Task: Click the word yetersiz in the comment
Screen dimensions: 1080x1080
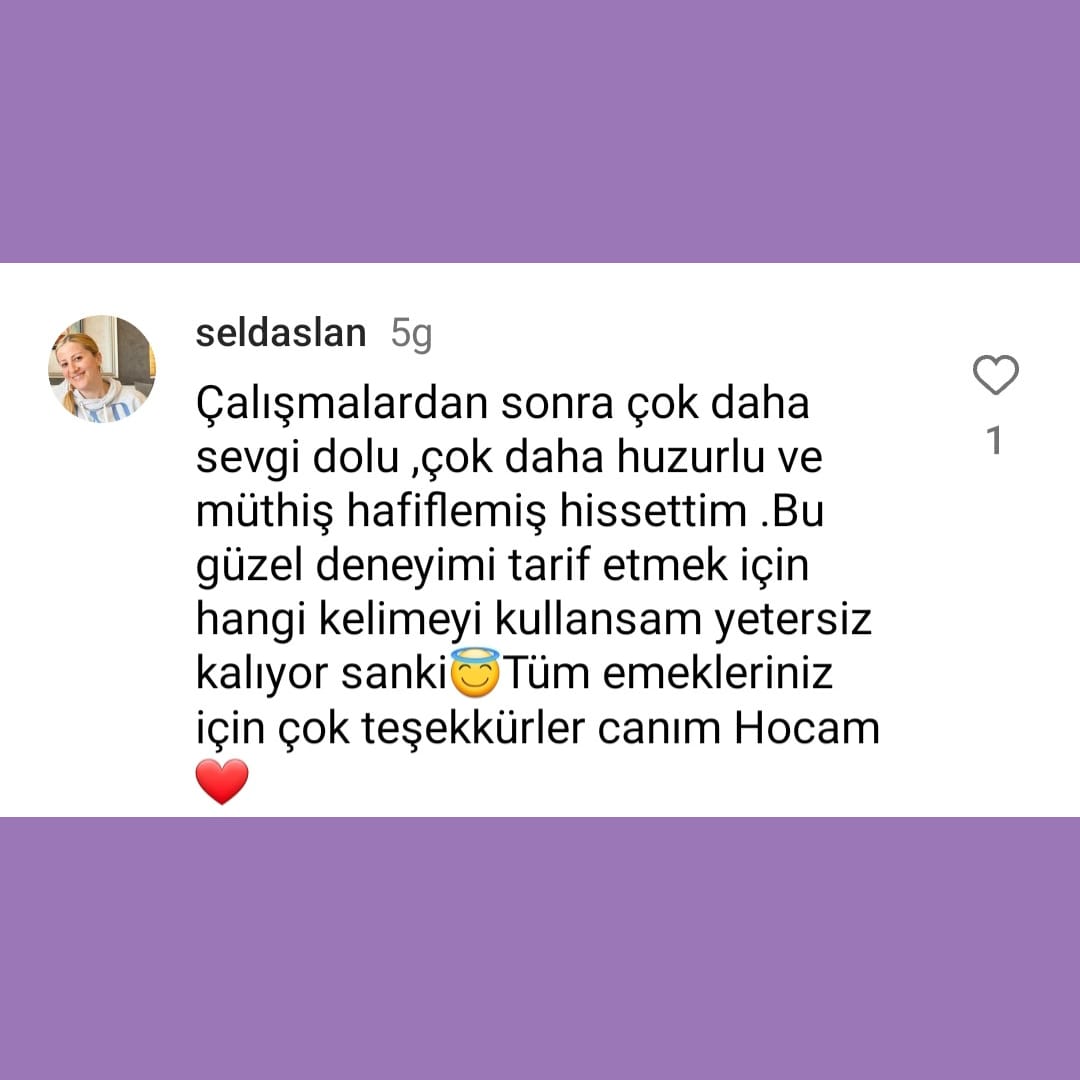Action: [x=793, y=621]
